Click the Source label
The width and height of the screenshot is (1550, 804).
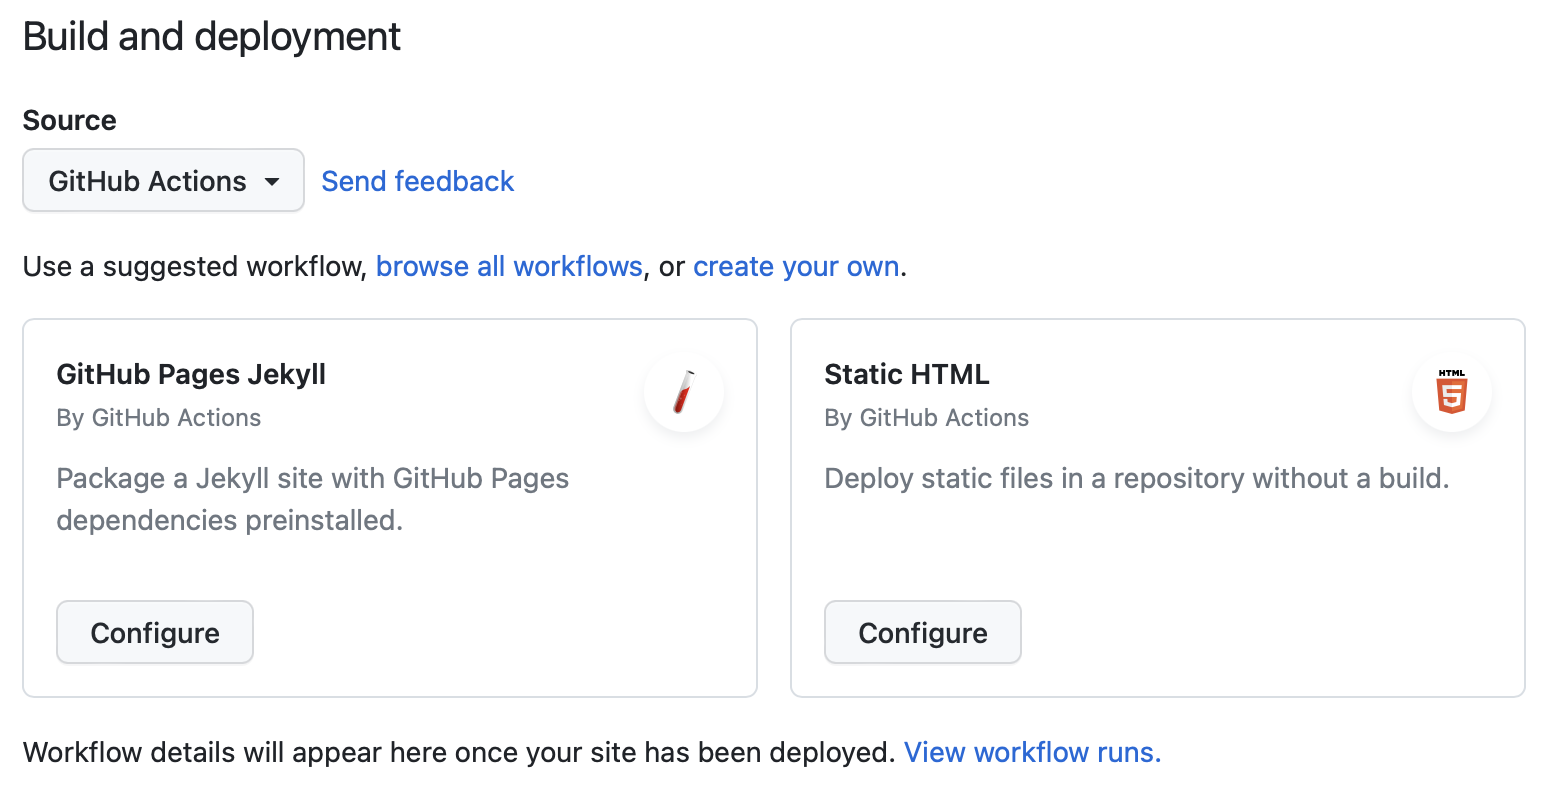pos(70,120)
